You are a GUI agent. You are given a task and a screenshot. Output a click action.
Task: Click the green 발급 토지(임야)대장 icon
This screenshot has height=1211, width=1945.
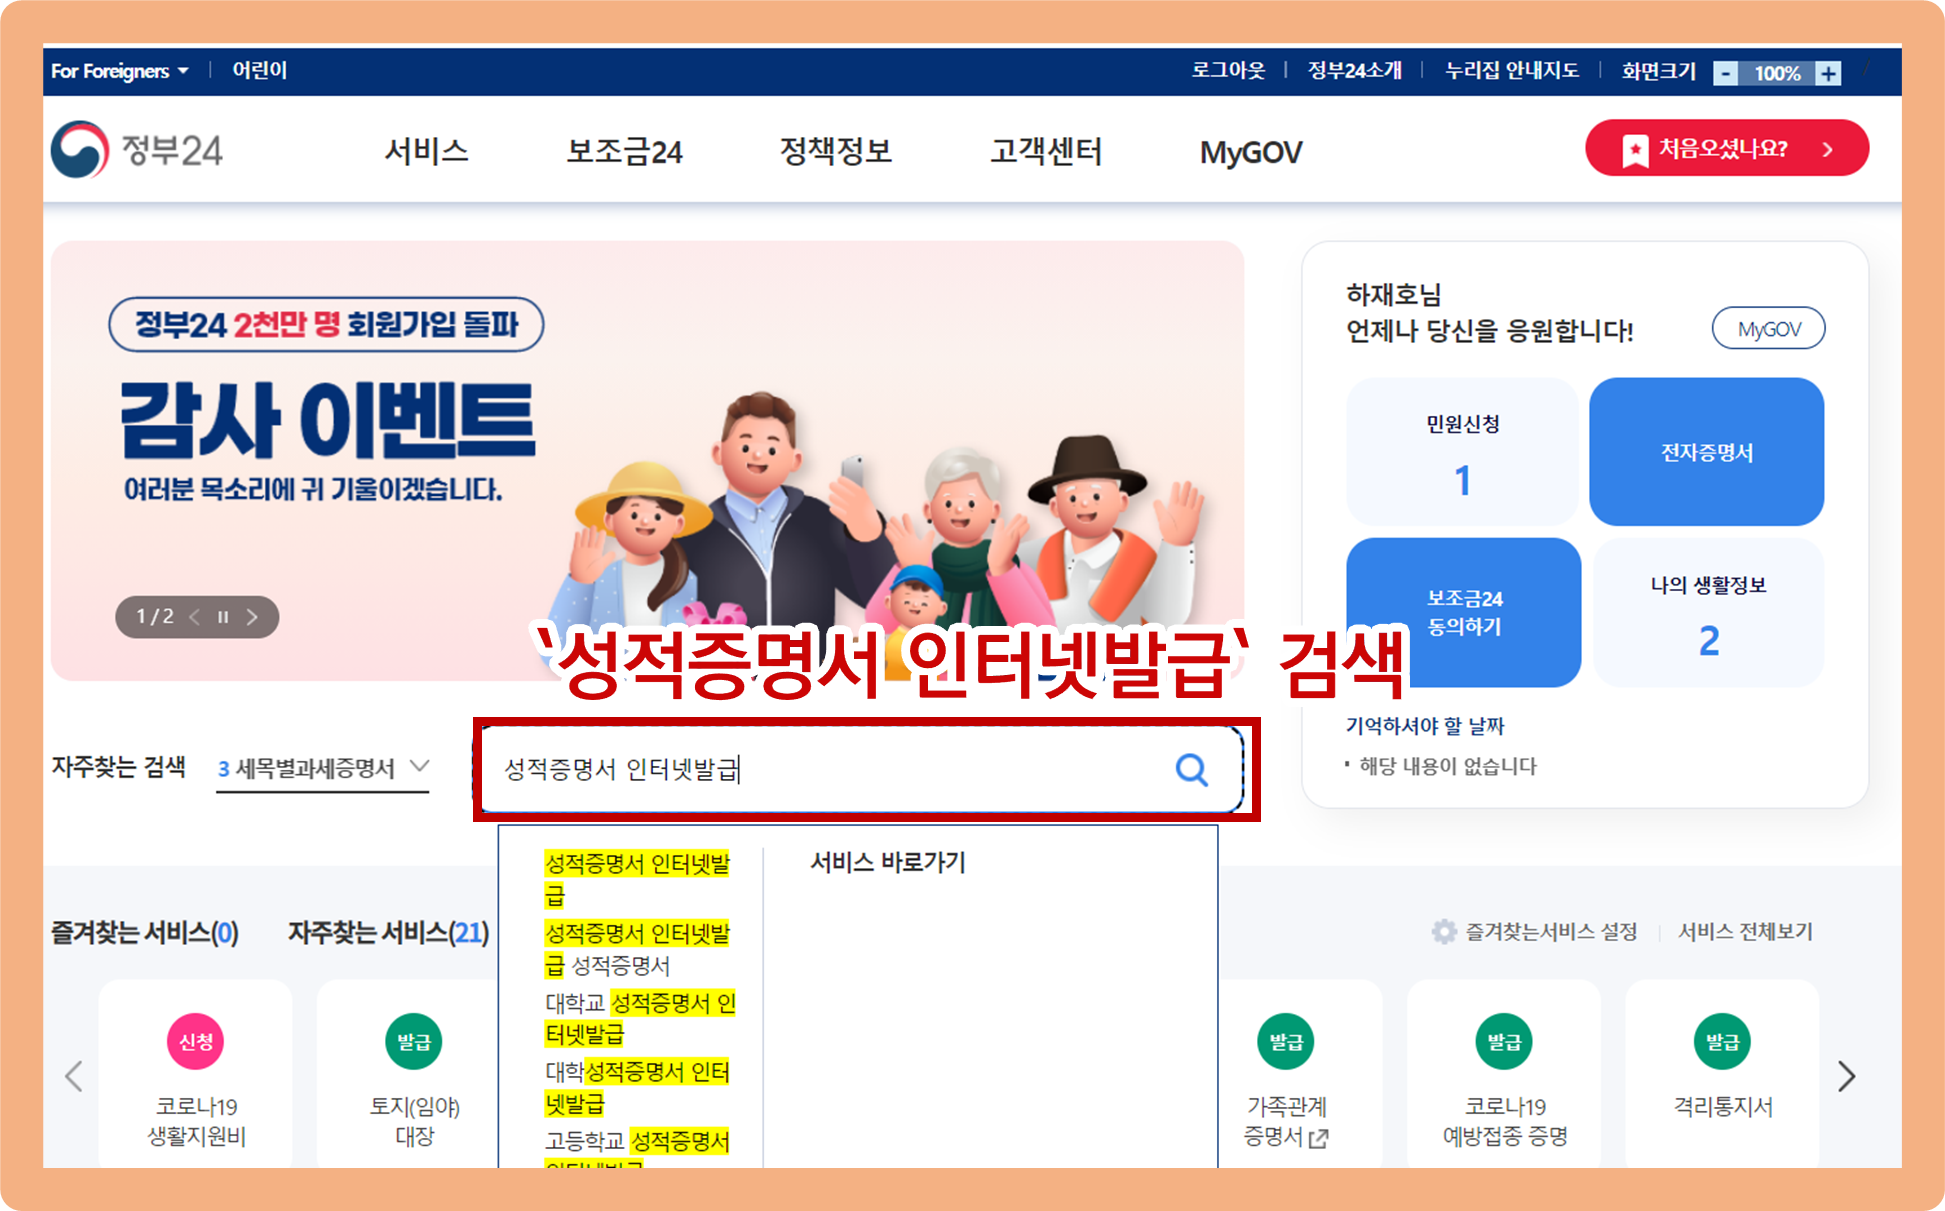click(x=413, y=1042)
